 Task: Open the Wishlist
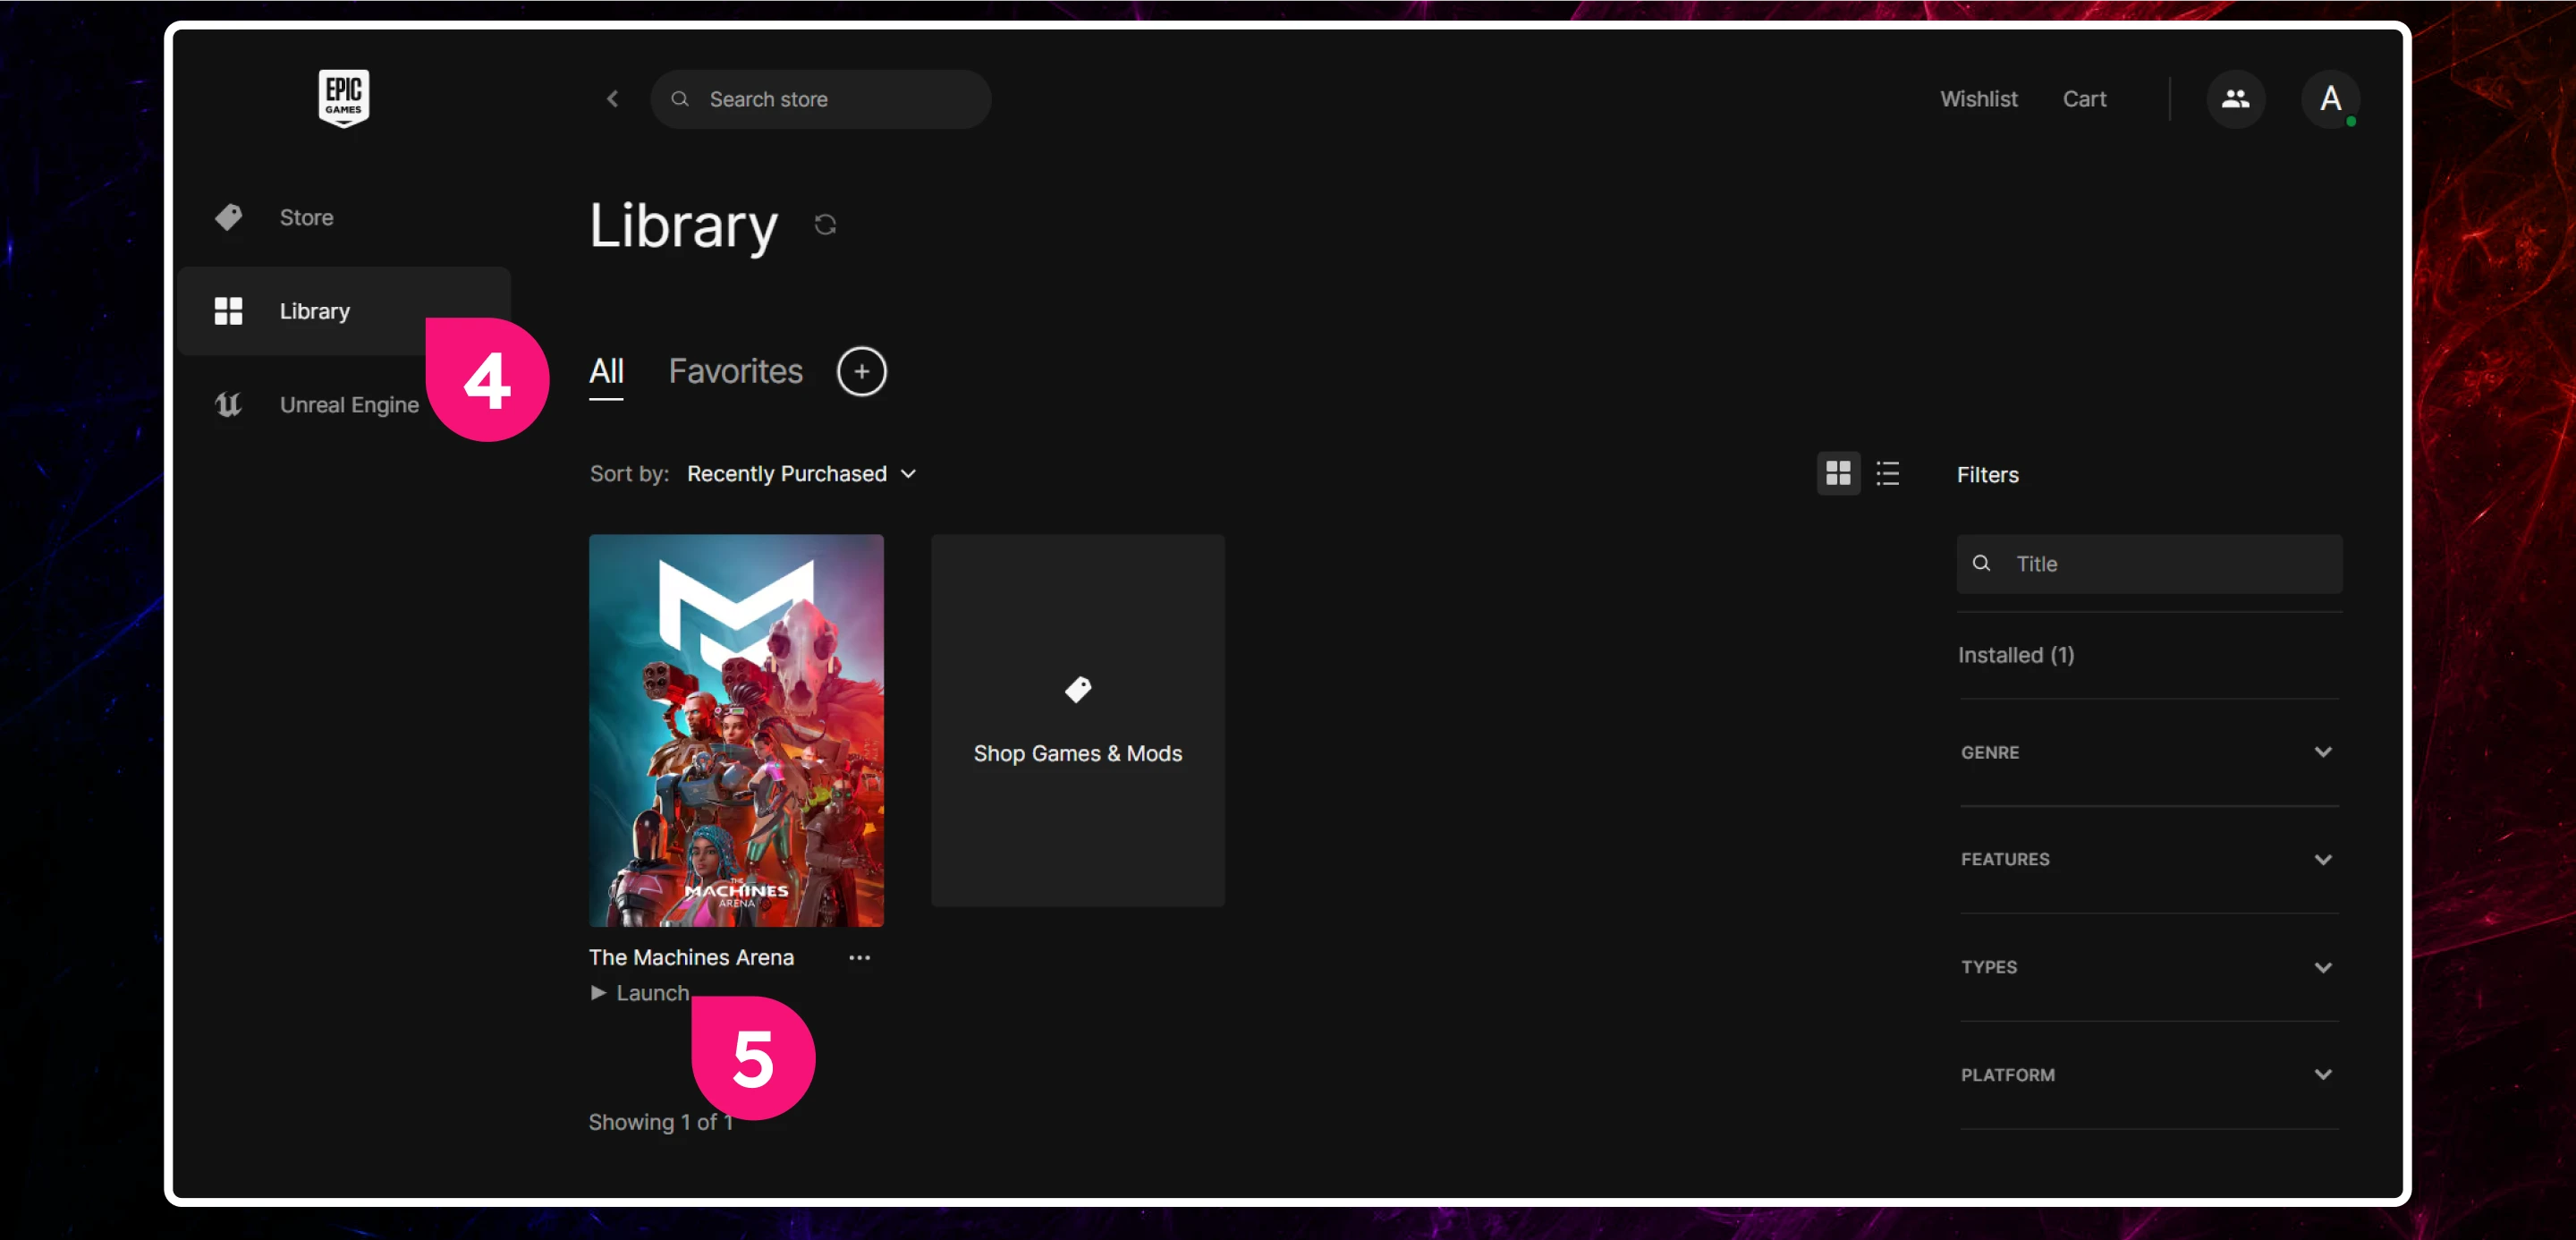point(1978,99)
